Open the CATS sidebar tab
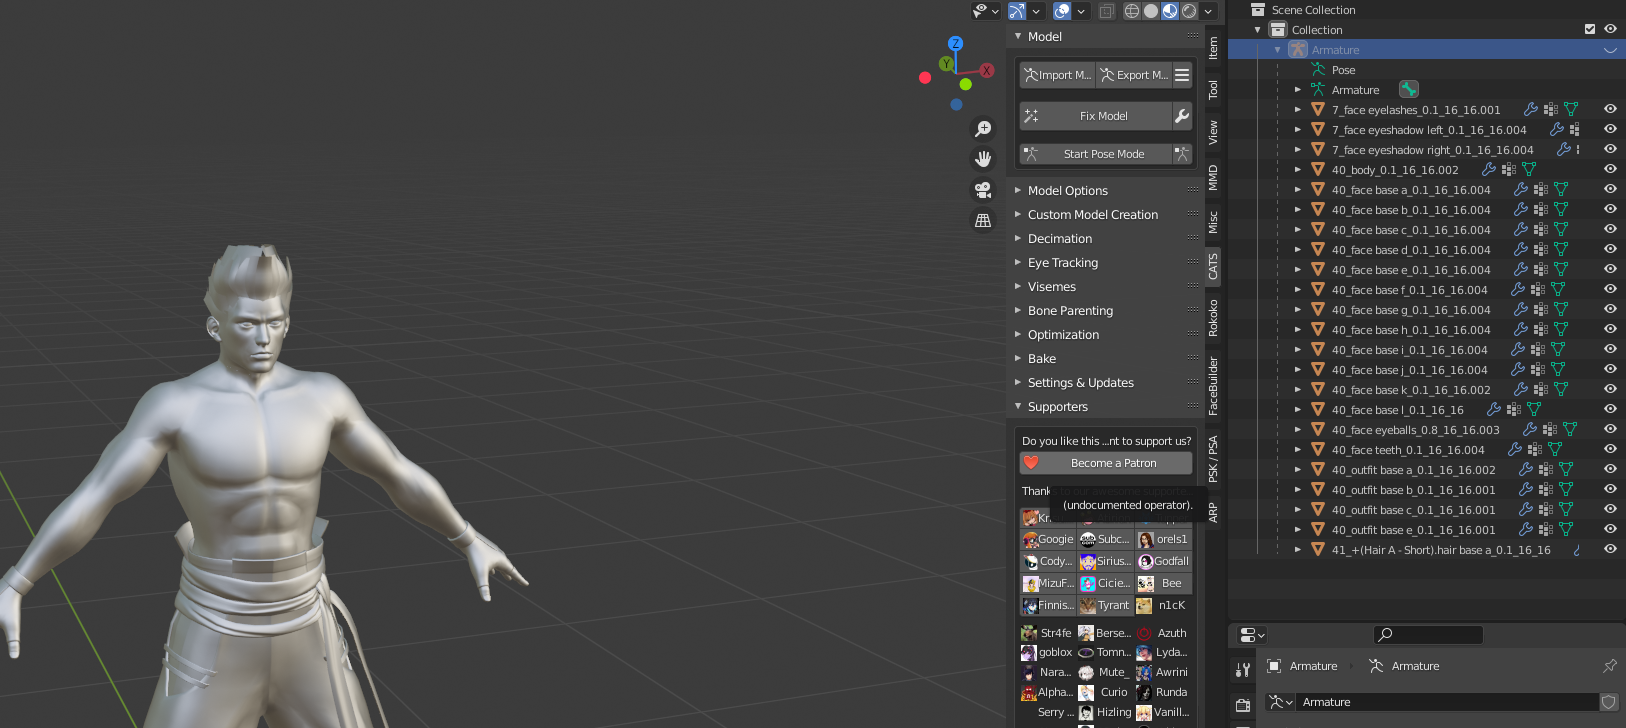 (1213, 266)
